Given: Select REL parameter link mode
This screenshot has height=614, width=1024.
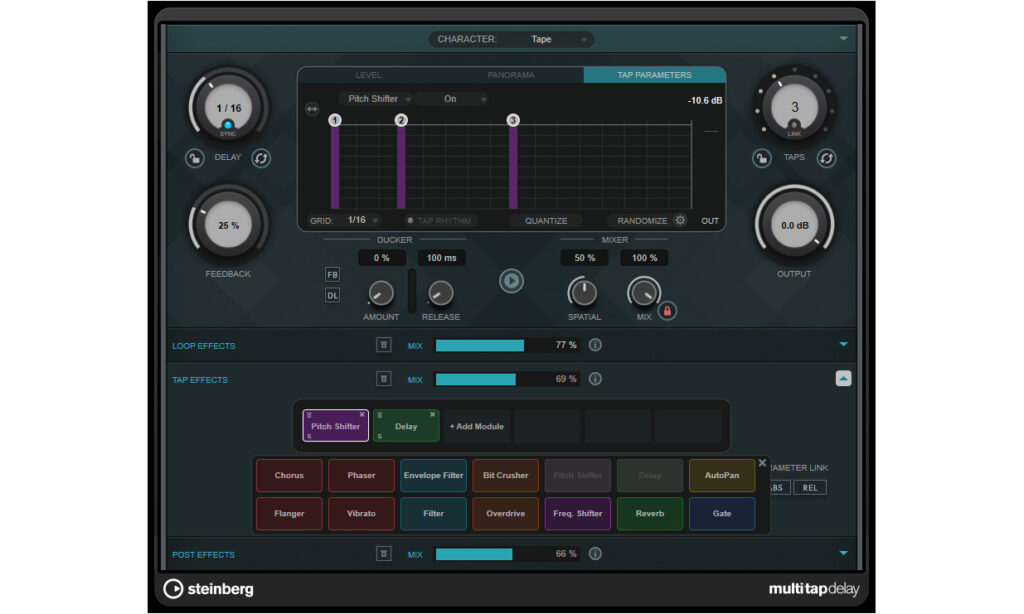Looking at the screenshot, I should (x=810, y=488).
